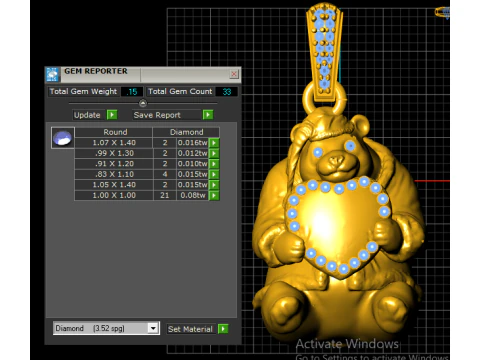Click the quantity 21 cell
The image size is (480, 360).
[165, 195]
